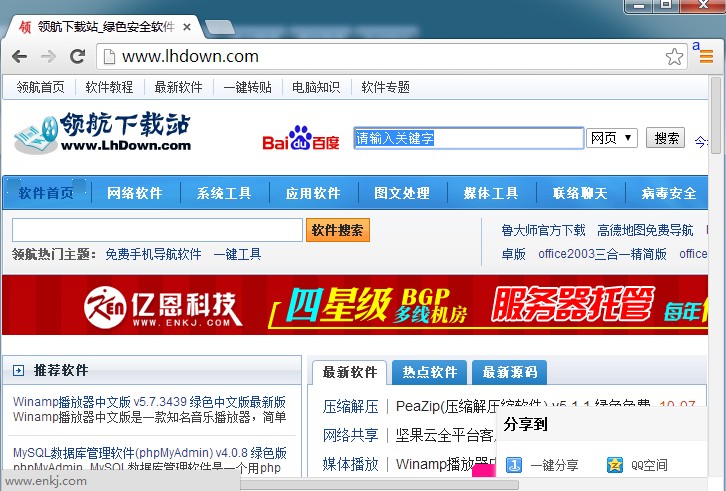Open 软件专题 in top nav
Image resolution: width=726 pixels, height=491 pixels.
point(385,87)
